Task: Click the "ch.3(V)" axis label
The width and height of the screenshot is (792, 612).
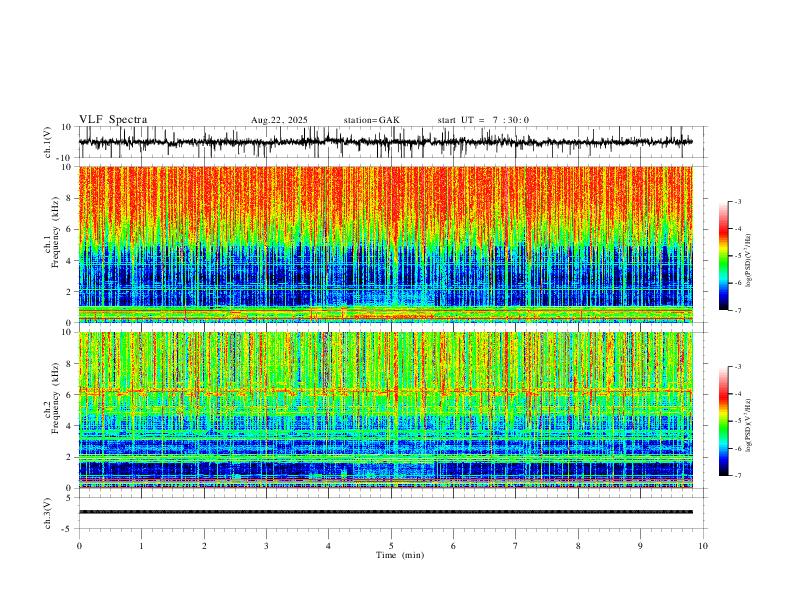Action: [48, 513]
